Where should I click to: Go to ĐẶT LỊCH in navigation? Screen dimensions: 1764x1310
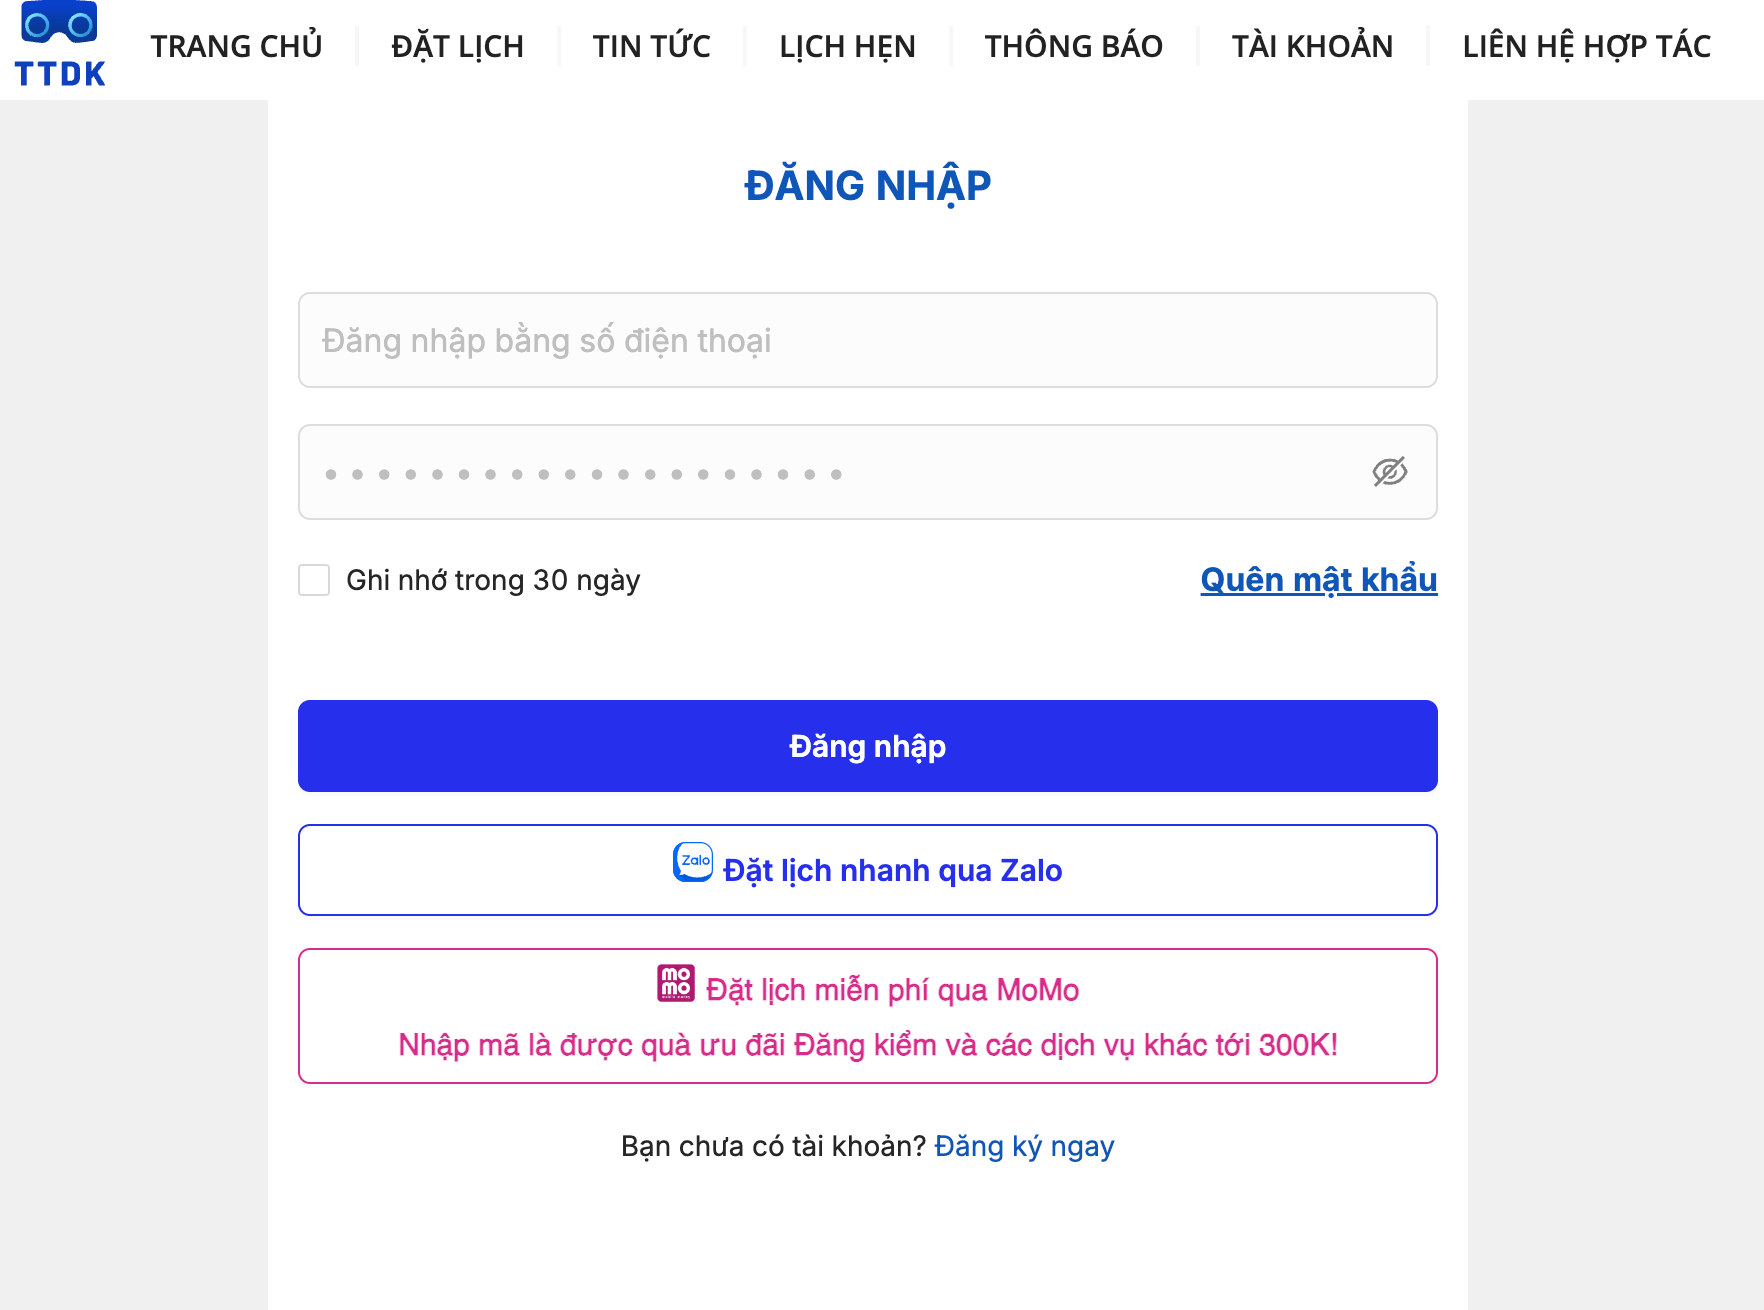coord(457,46)
